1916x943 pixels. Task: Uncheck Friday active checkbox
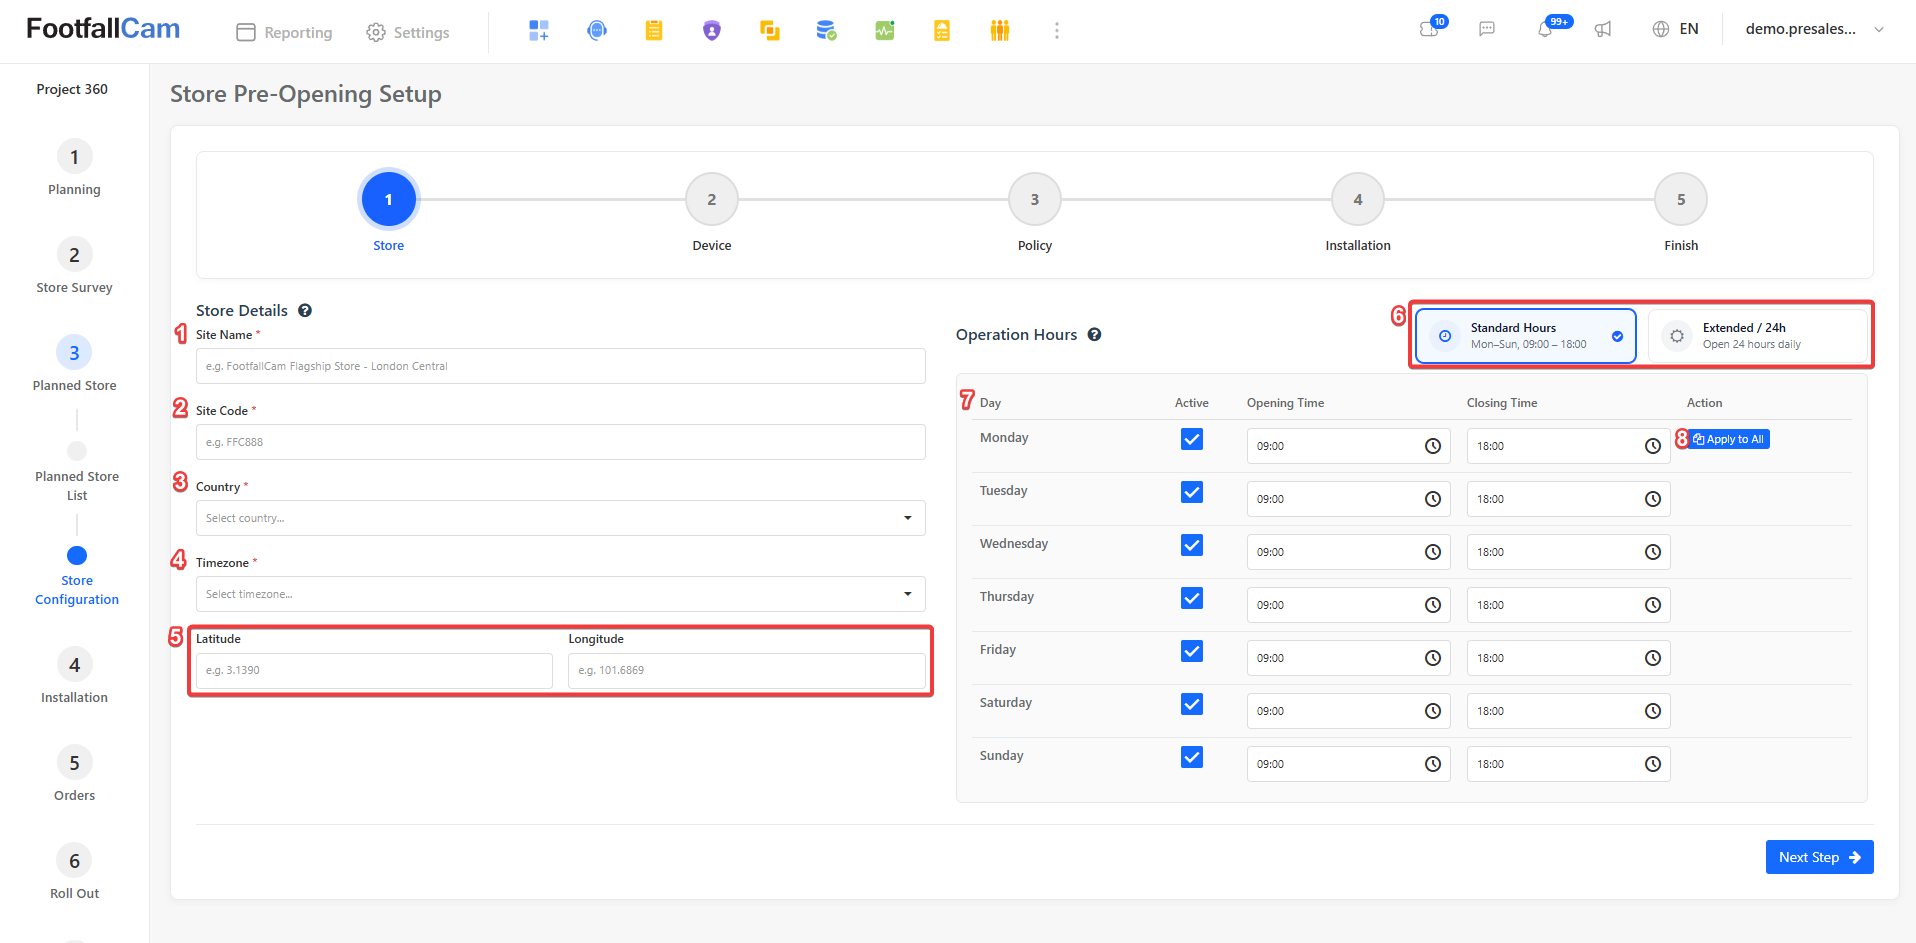point(1192,651)
